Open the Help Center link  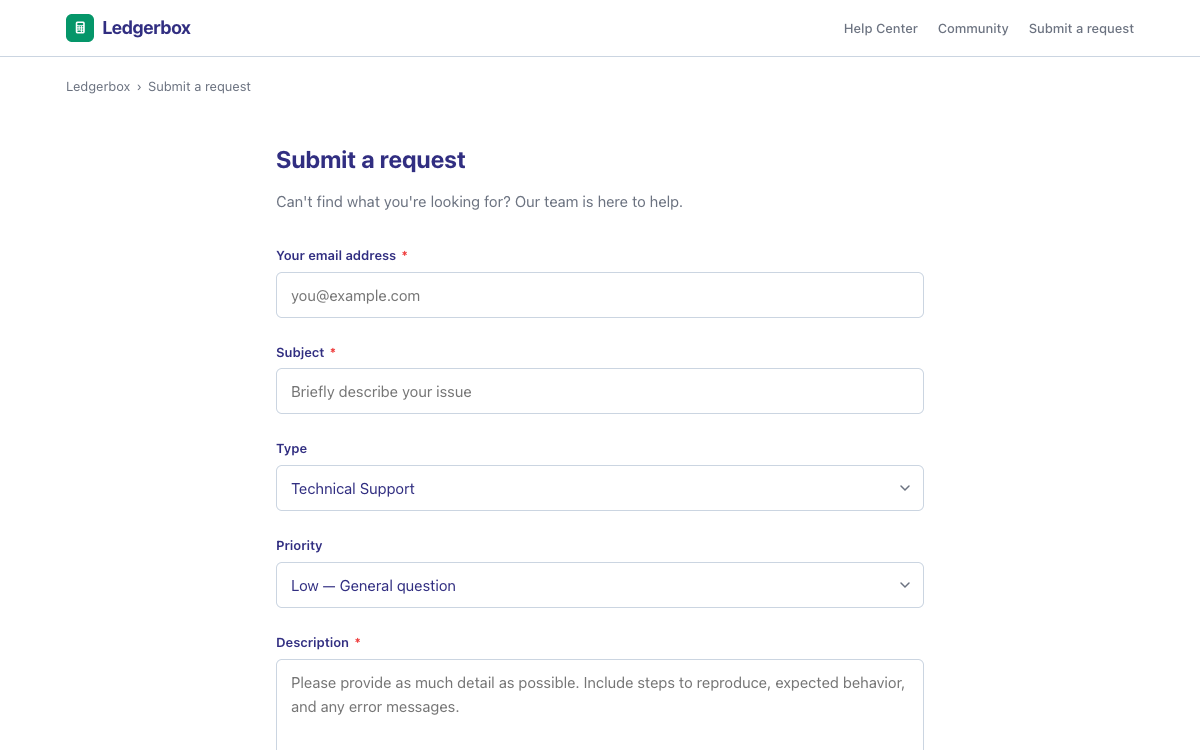coord(880,29)
